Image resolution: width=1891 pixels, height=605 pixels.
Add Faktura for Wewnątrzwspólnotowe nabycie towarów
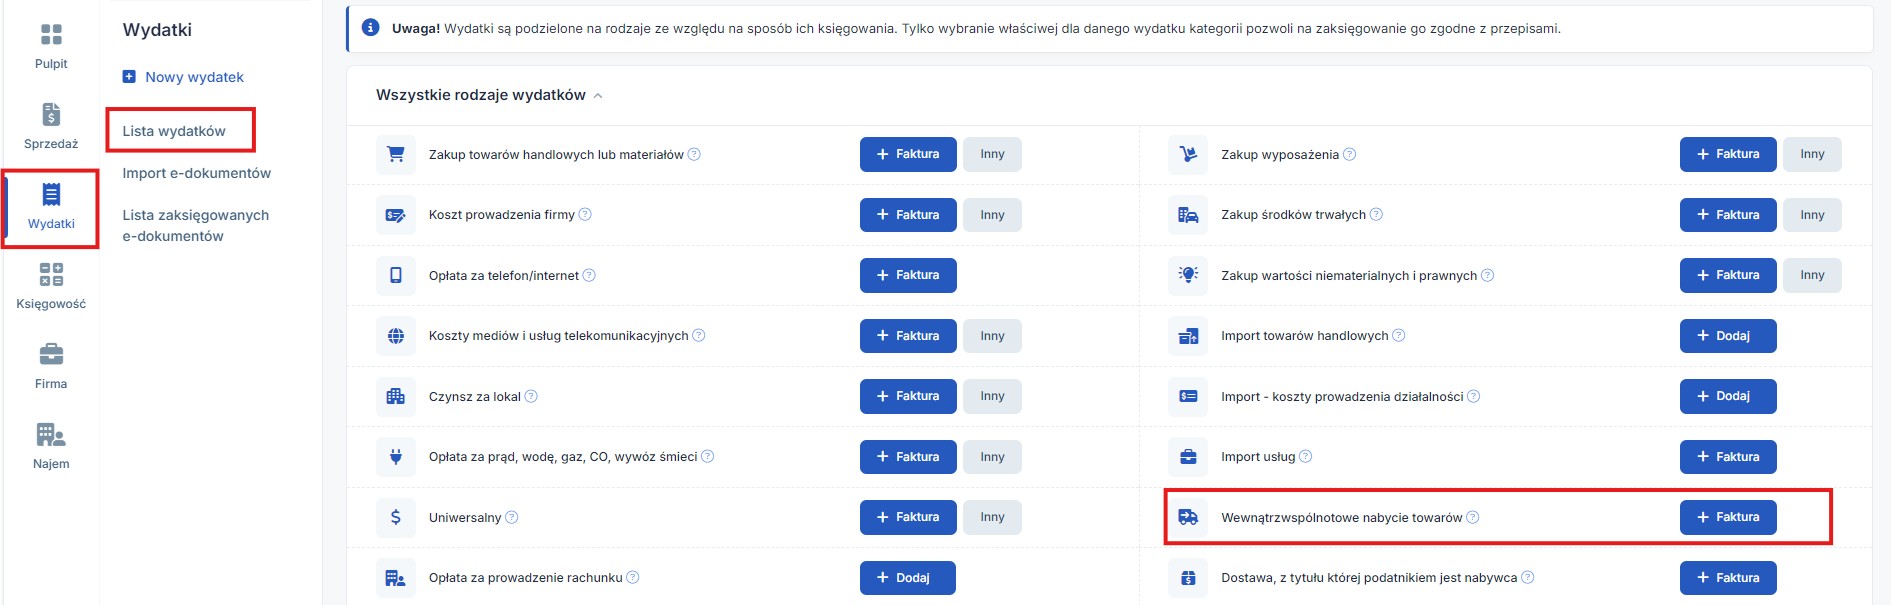(x=1727, y=517)
